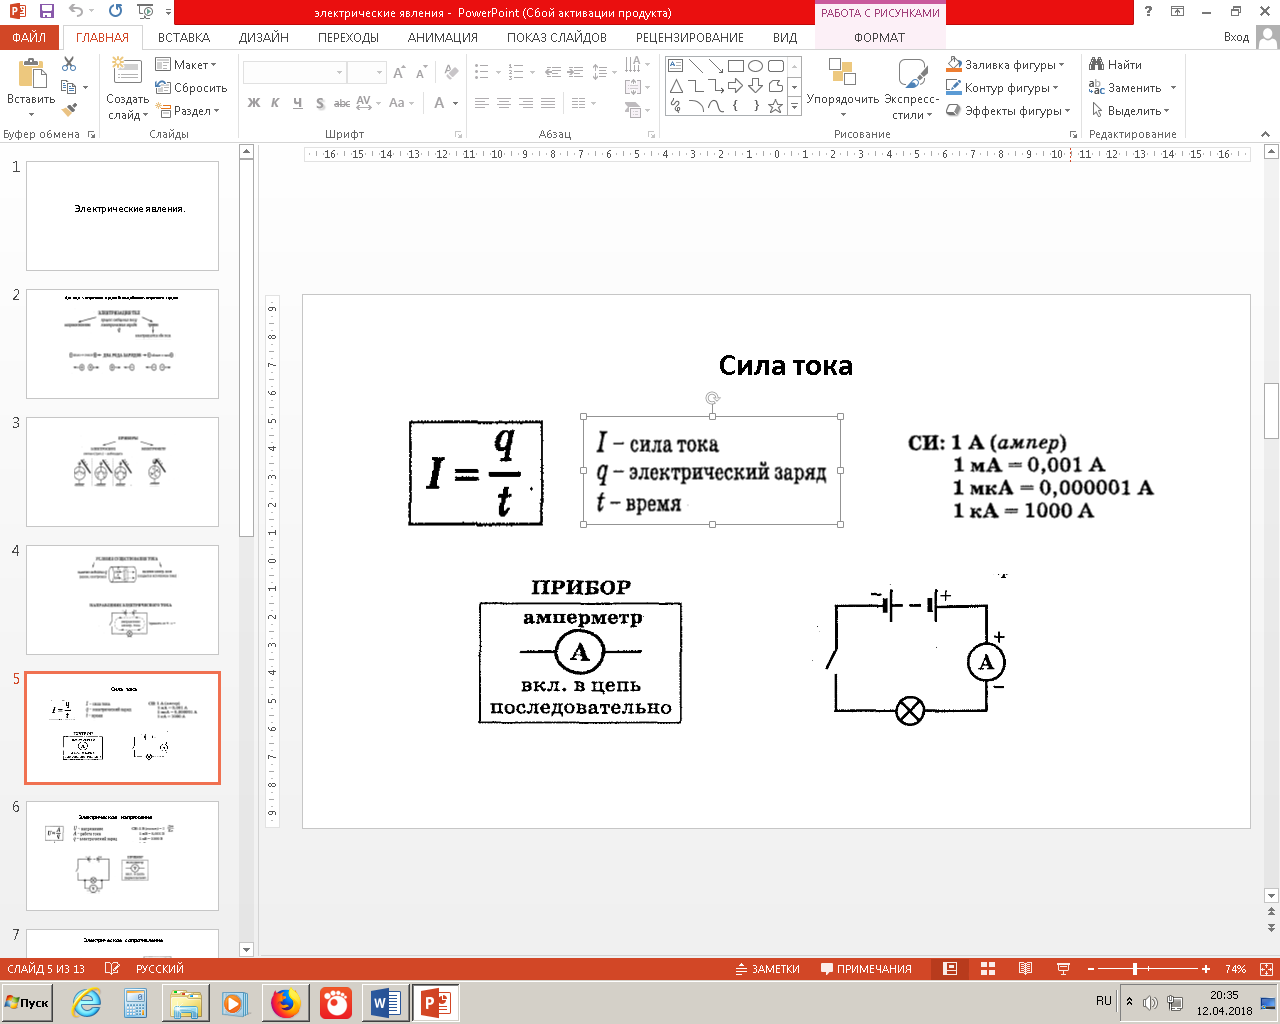Viewport: 1280px width, 1024px height.
Task: Expand the Выделить (Select) dropdown
Action: click(1132, 111)
